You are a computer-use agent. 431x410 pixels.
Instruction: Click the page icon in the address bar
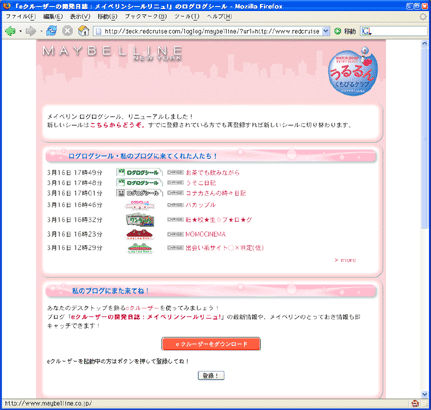(x=98, y=31)
